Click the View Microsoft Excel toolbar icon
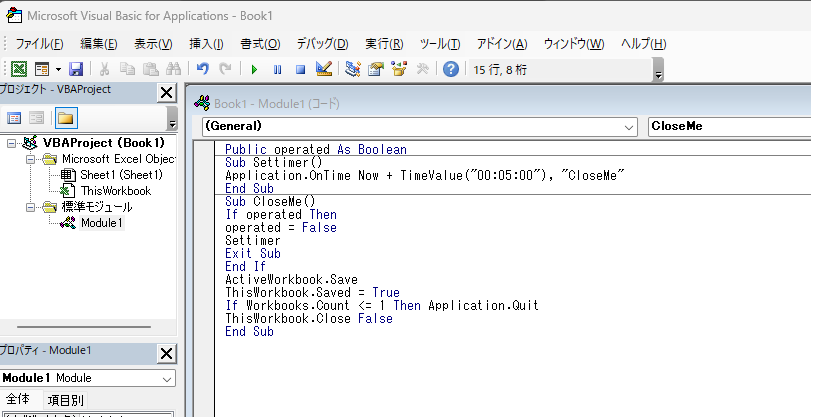The width and height of the screenshot is (827, 417). [19, 69]
